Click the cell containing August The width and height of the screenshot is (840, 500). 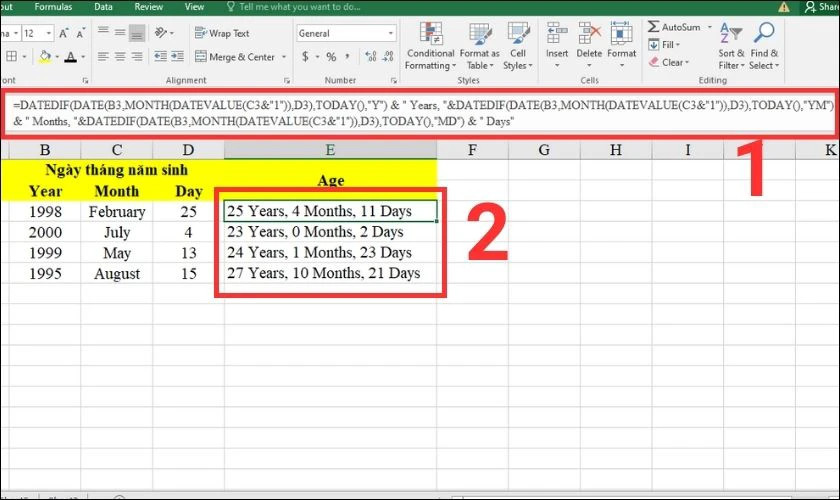click(117, 273)
